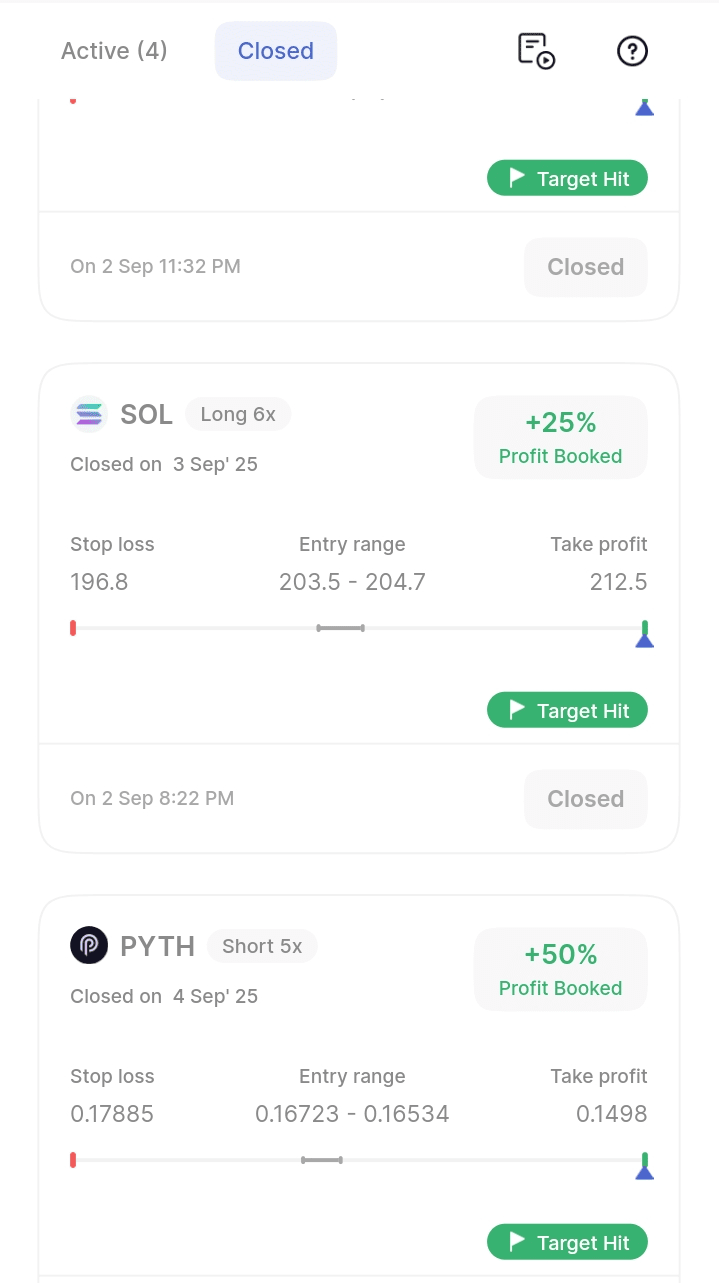Screen dimensions: 719x1283
Task: Click the blue price marker on SOL slider
Action: click(x=645, y=639)
